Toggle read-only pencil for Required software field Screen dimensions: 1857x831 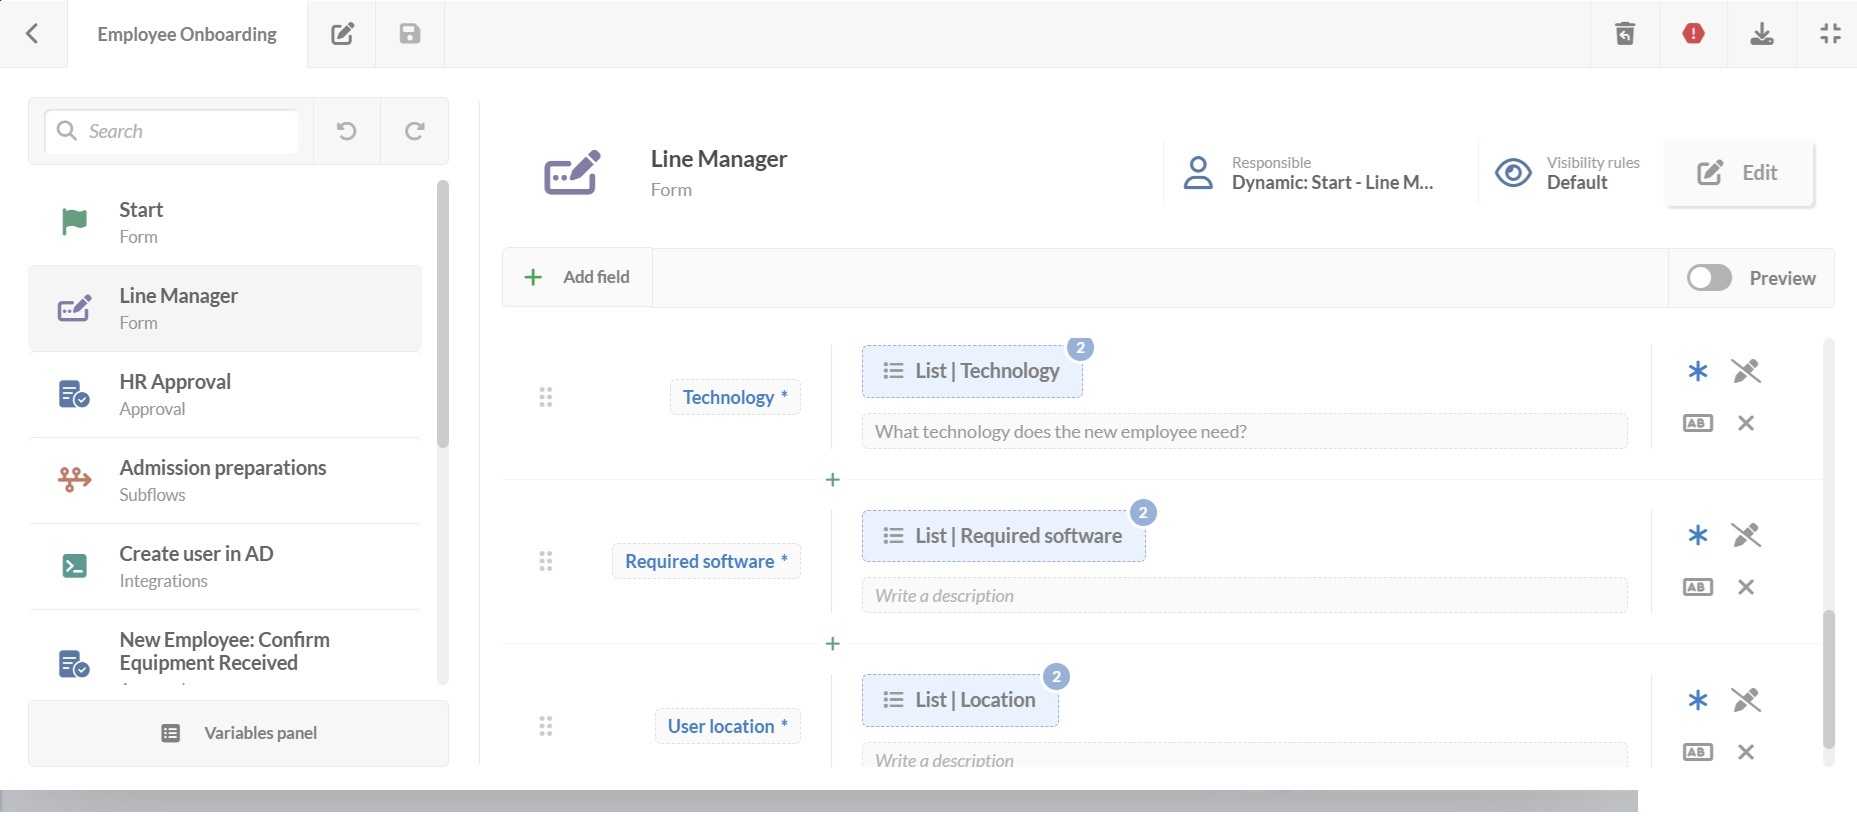[1746, 535]
